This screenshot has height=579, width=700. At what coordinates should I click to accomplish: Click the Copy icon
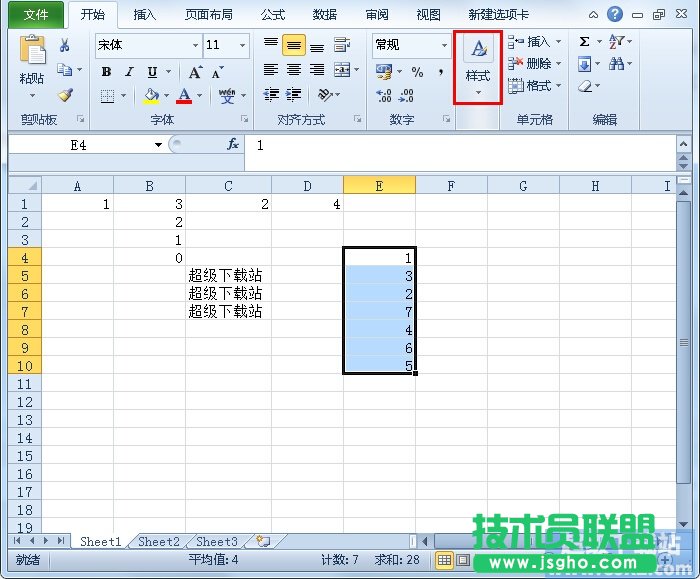coord(65,70)
